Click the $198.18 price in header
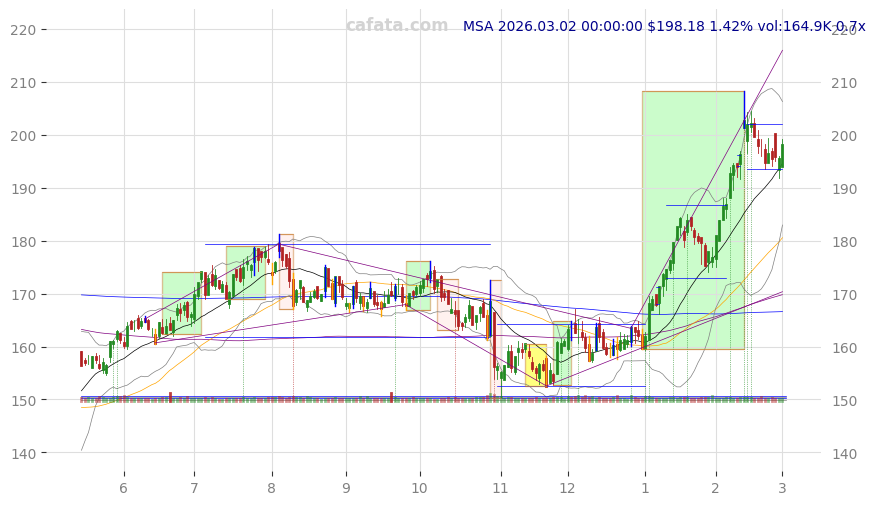The image size is (876, 505). tap(677, 27)
